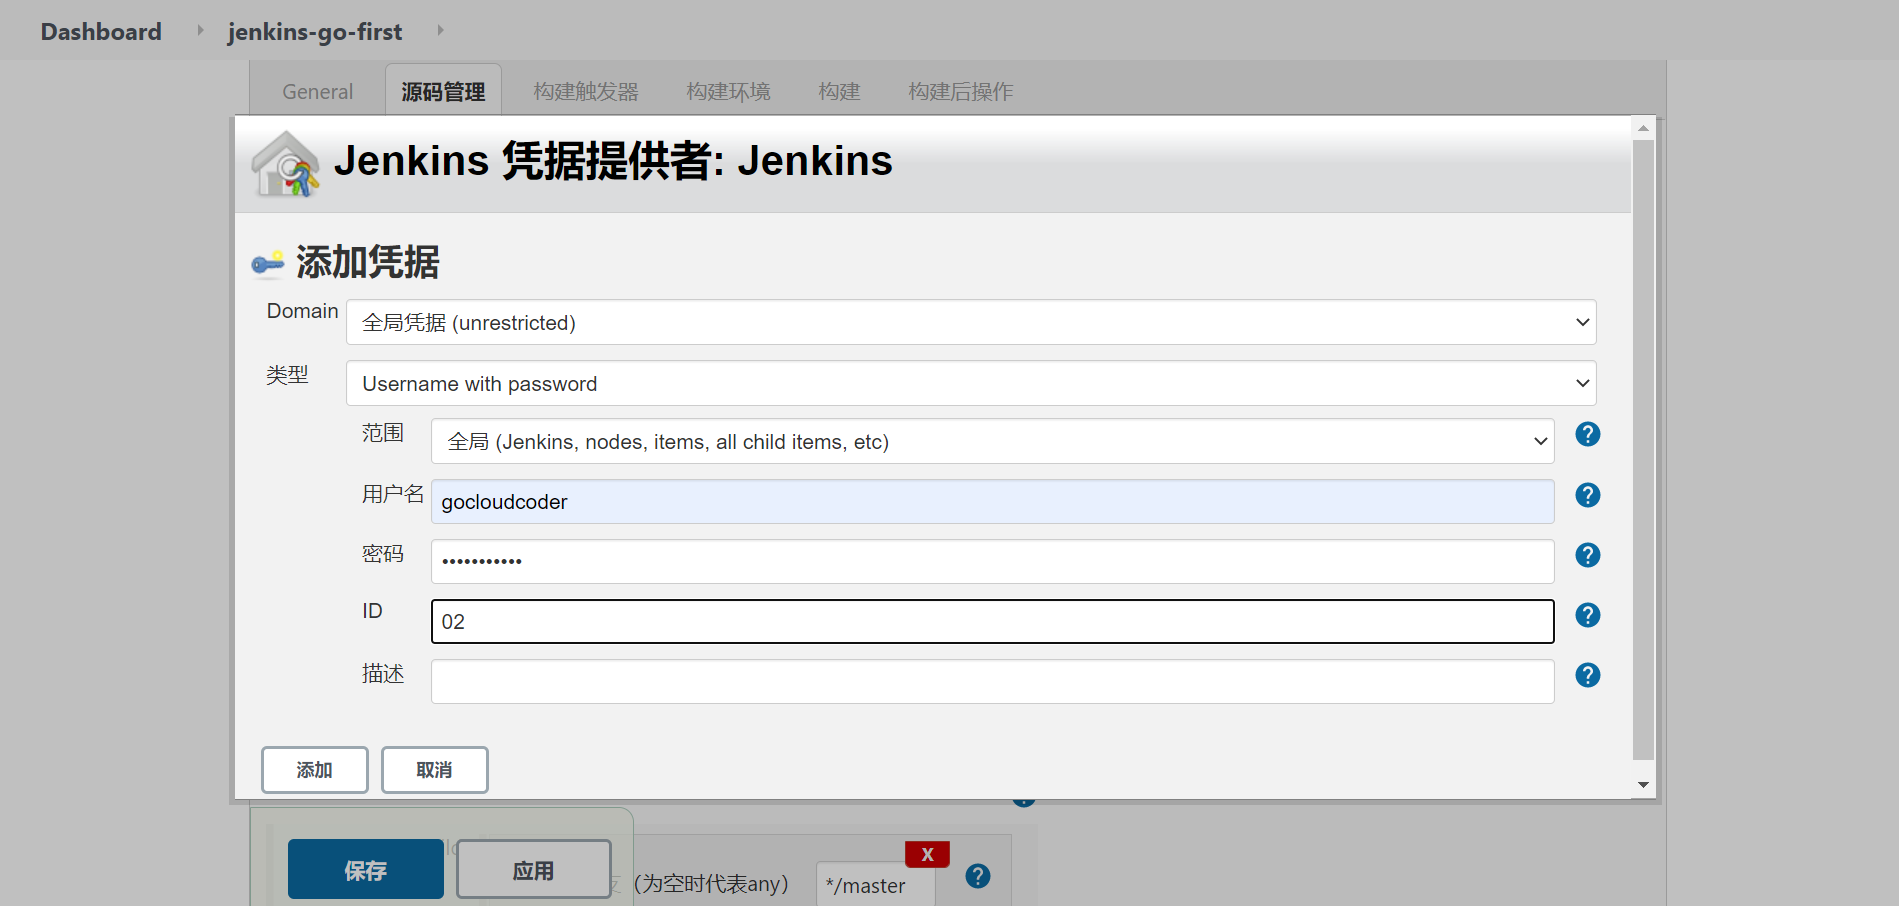Click the Jenkins house icon in dialog header
This screenshot has width=1899, height=906.
(x=284, y=163)
